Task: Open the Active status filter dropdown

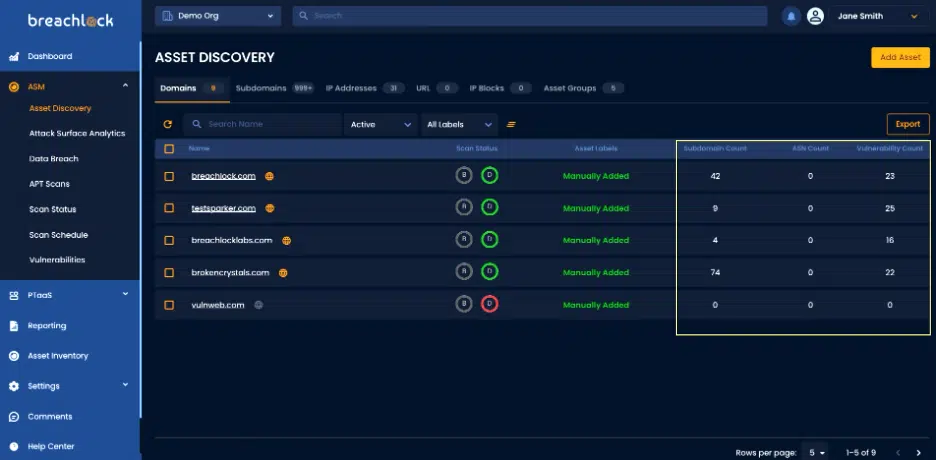Action: (x=380, y=125)
